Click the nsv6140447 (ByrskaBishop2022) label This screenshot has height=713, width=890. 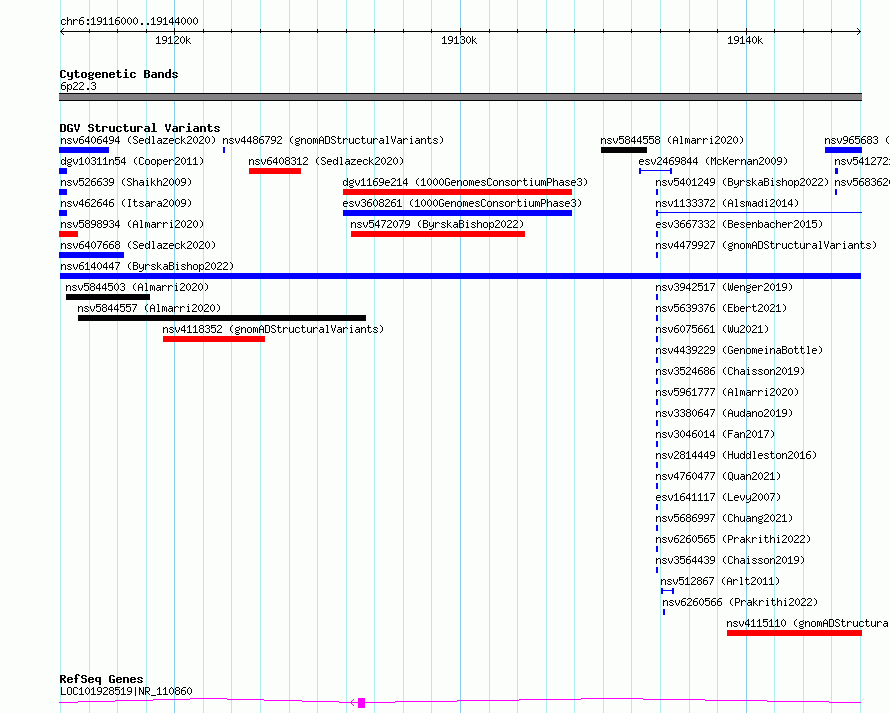(x=147, y=266)
